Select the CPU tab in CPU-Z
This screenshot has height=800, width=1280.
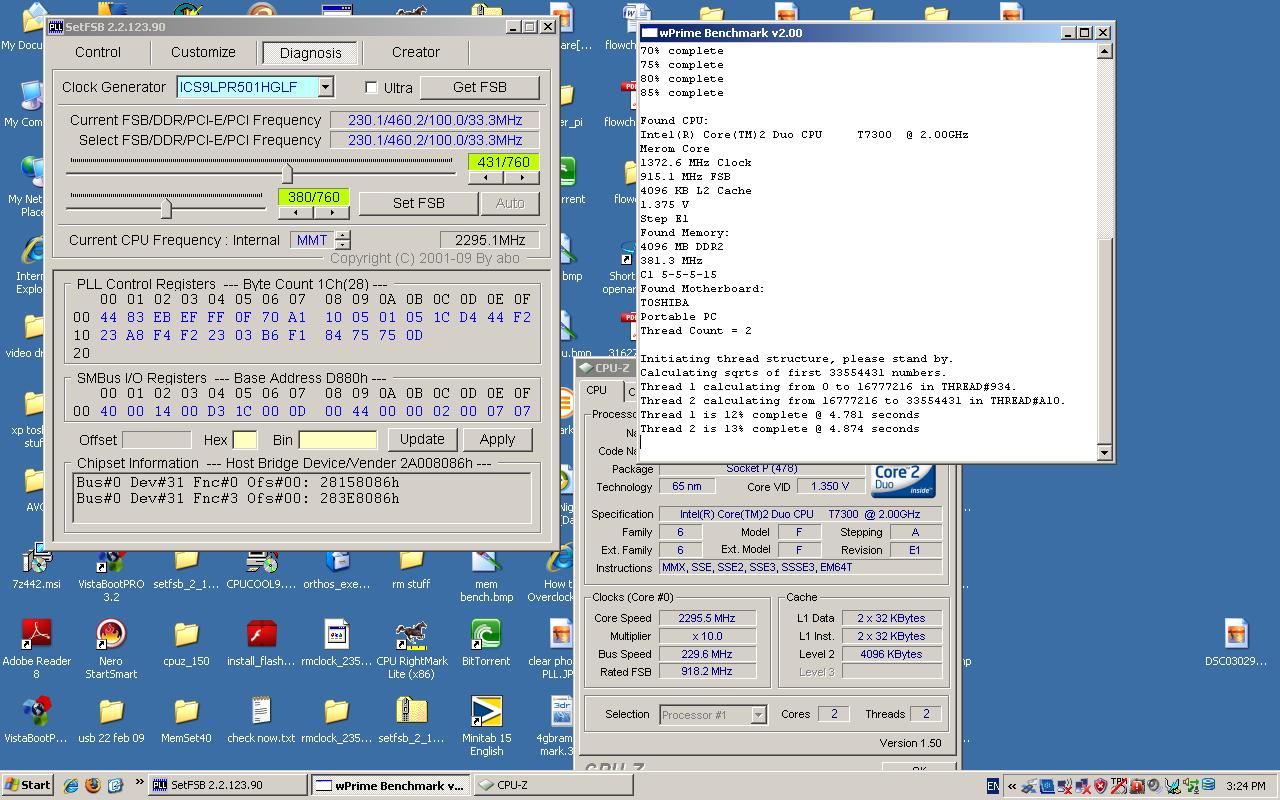[596, 391]
